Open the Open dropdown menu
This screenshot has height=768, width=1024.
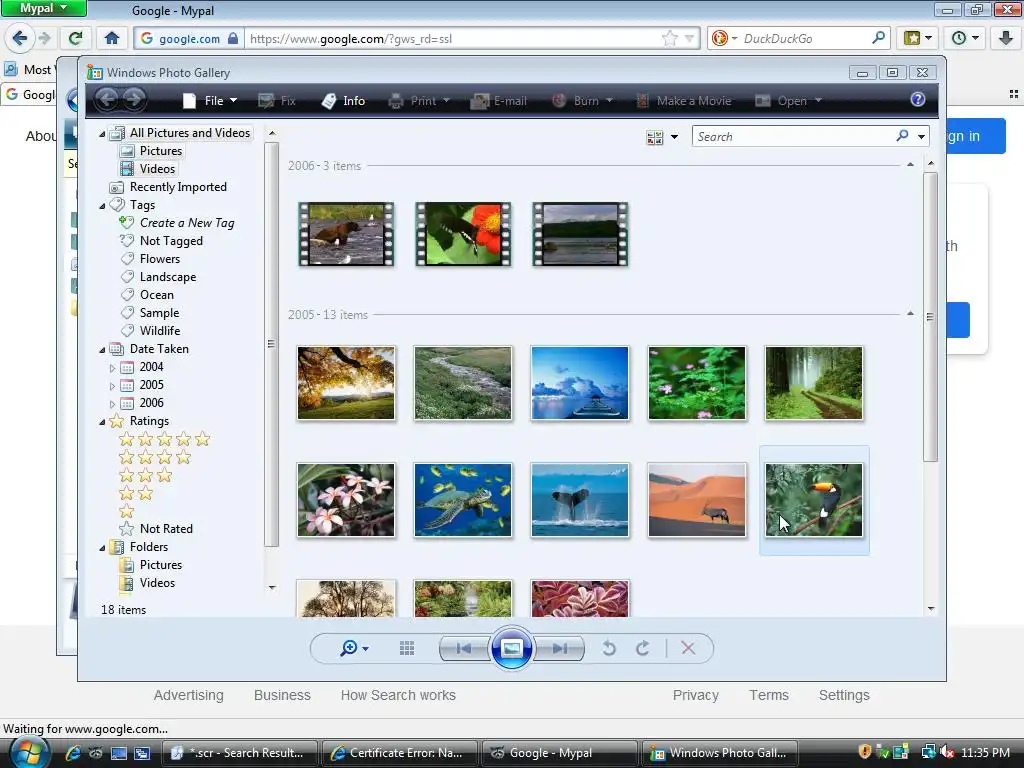point(788,101)
